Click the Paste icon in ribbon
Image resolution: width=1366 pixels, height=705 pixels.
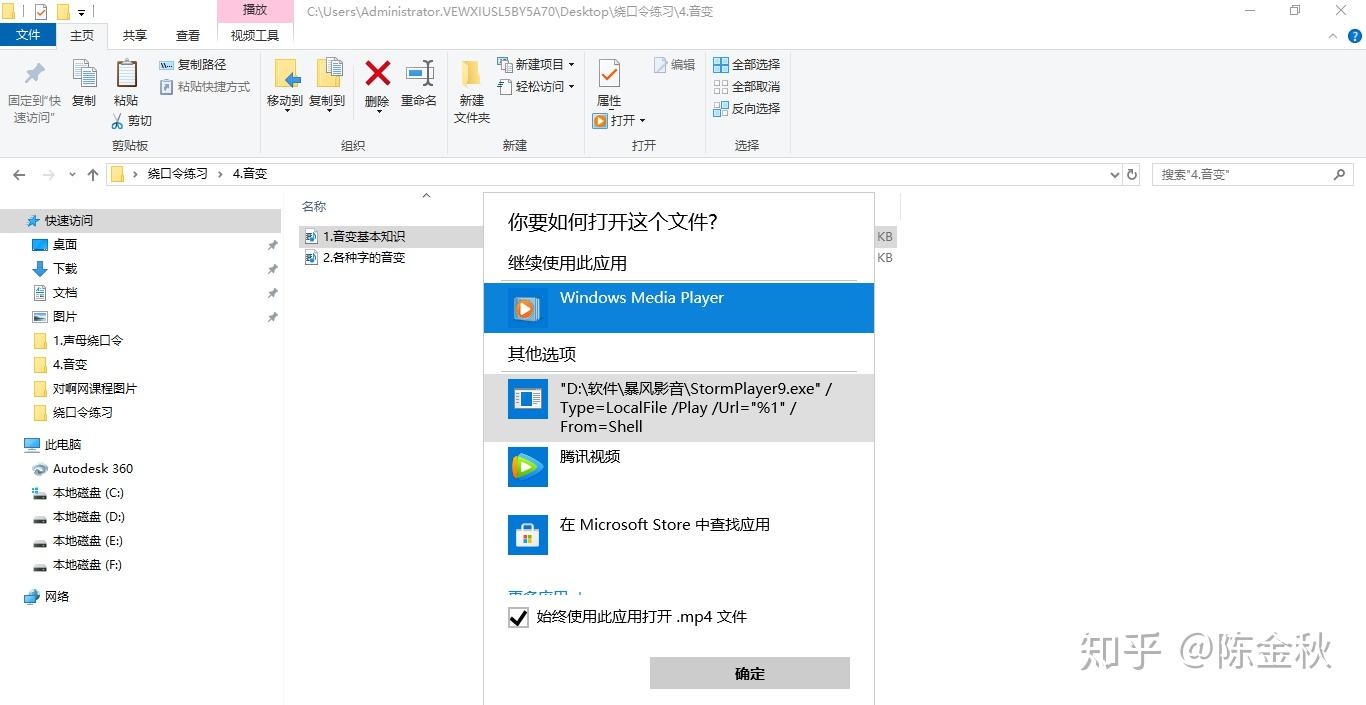pos(126,84)
